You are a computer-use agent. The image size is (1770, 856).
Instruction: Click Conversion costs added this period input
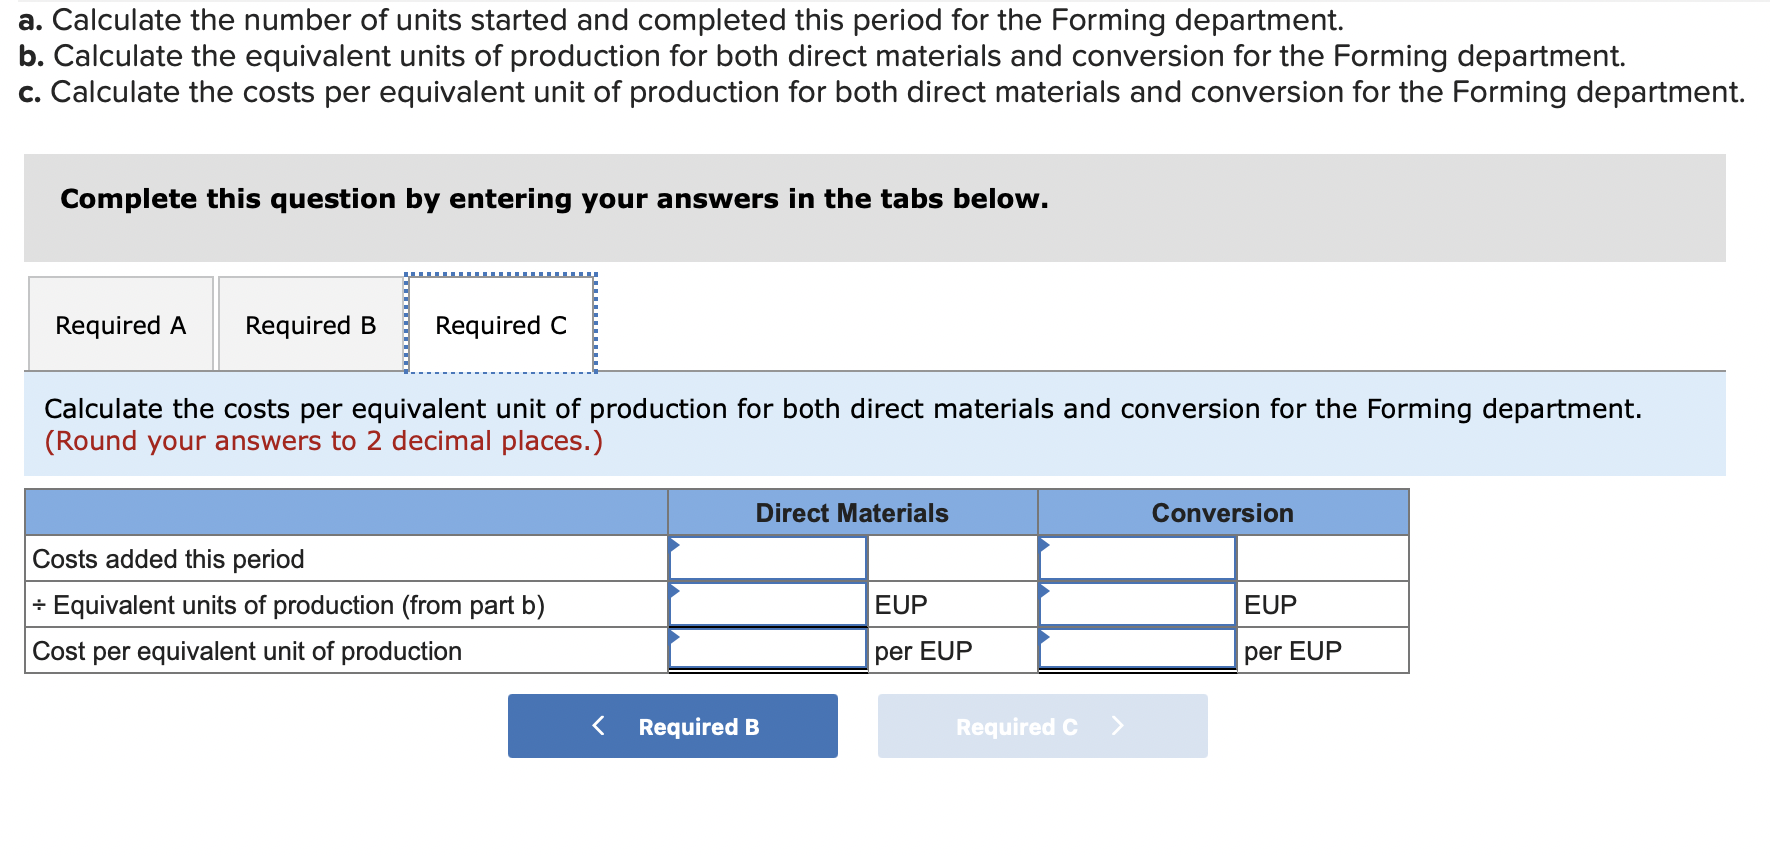(x=1137, y=558)
